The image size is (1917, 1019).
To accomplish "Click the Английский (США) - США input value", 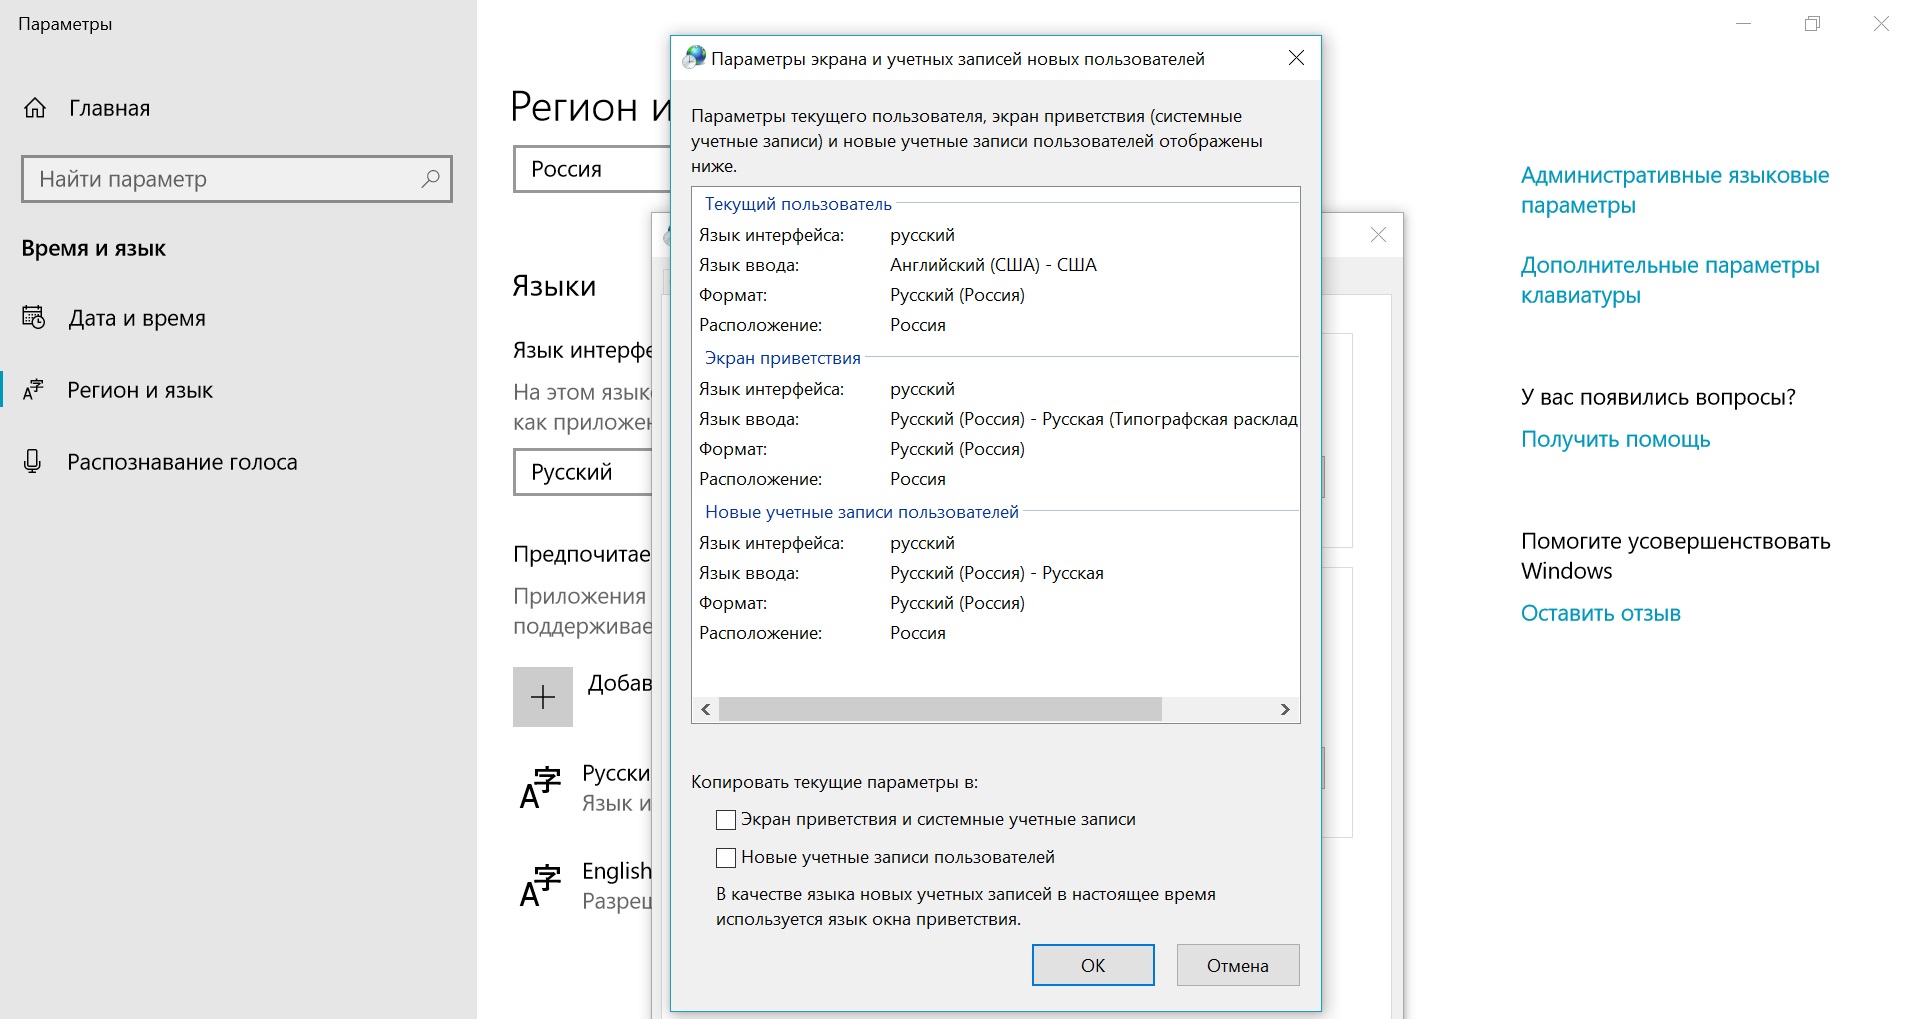I will click(x=993, y=265).
